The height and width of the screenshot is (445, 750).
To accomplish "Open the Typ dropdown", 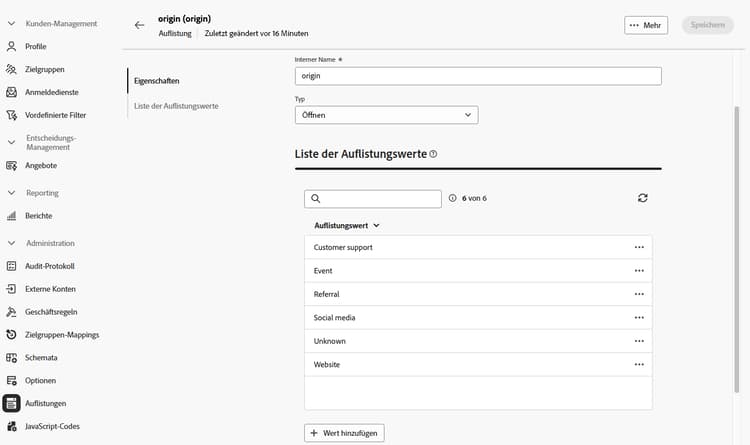I will coord(386,115).
